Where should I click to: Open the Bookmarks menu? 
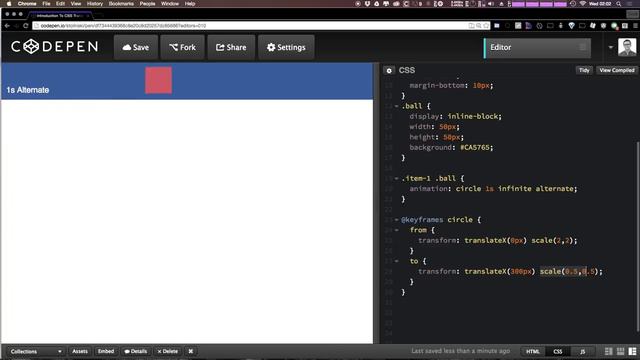pos(121,4)
